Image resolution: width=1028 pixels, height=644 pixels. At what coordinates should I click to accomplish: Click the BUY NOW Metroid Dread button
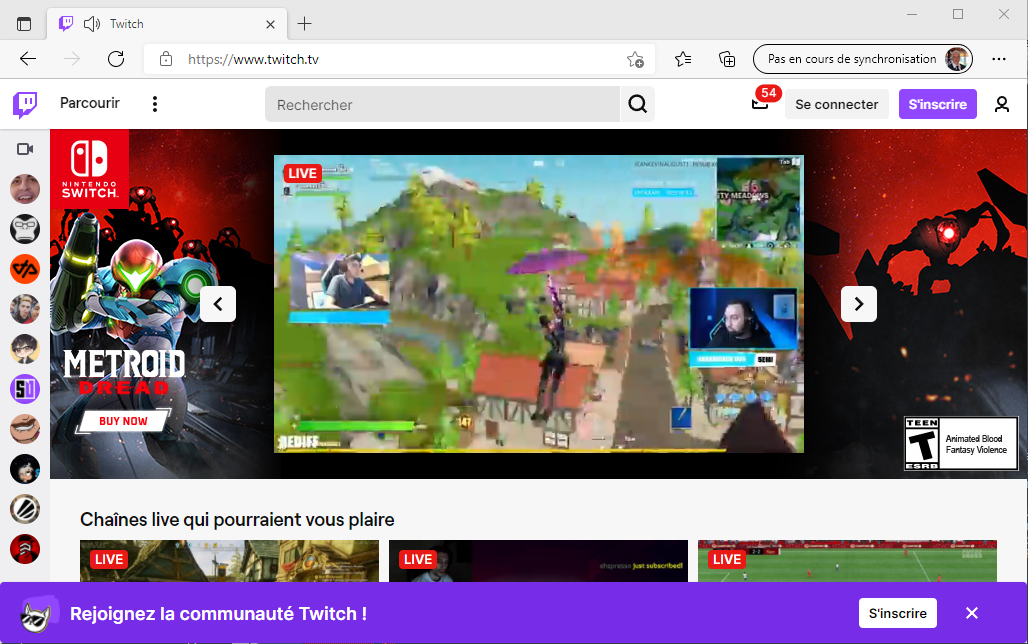pyautogui.click(x=123, y=421)
